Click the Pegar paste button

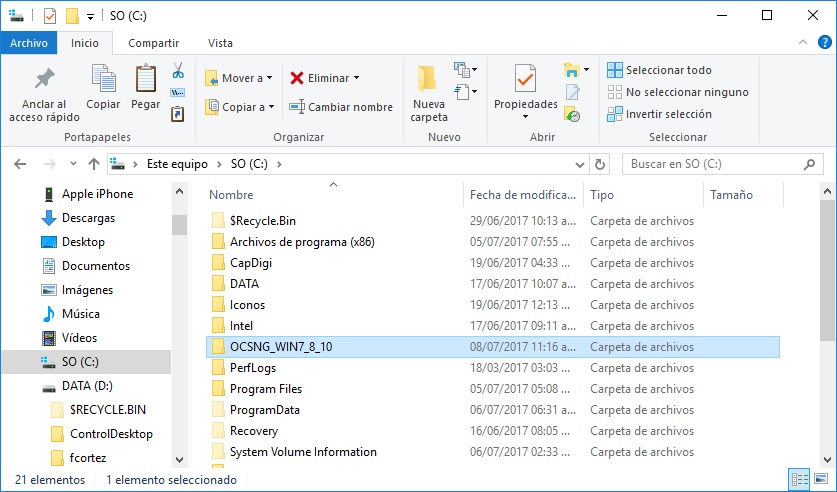tap(145, 88)
